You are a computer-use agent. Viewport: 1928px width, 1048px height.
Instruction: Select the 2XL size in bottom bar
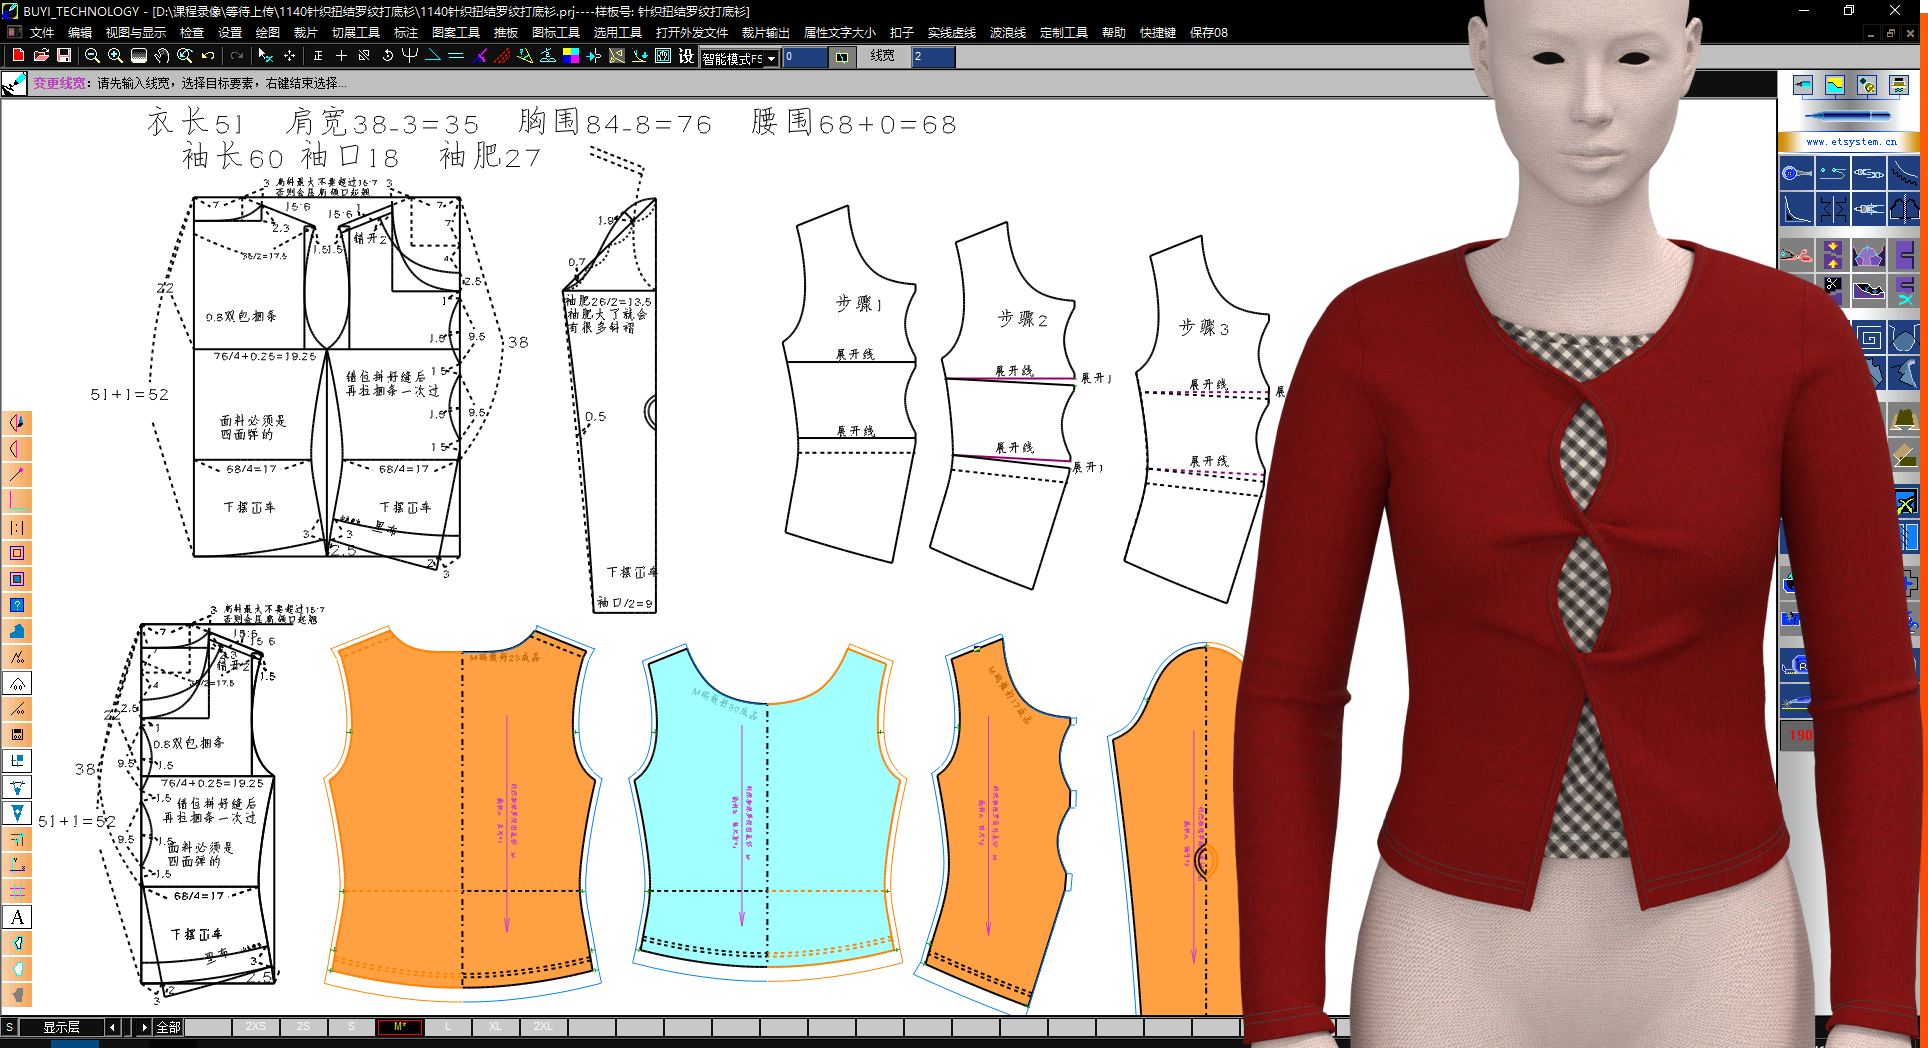click(x=544, y=1027)
